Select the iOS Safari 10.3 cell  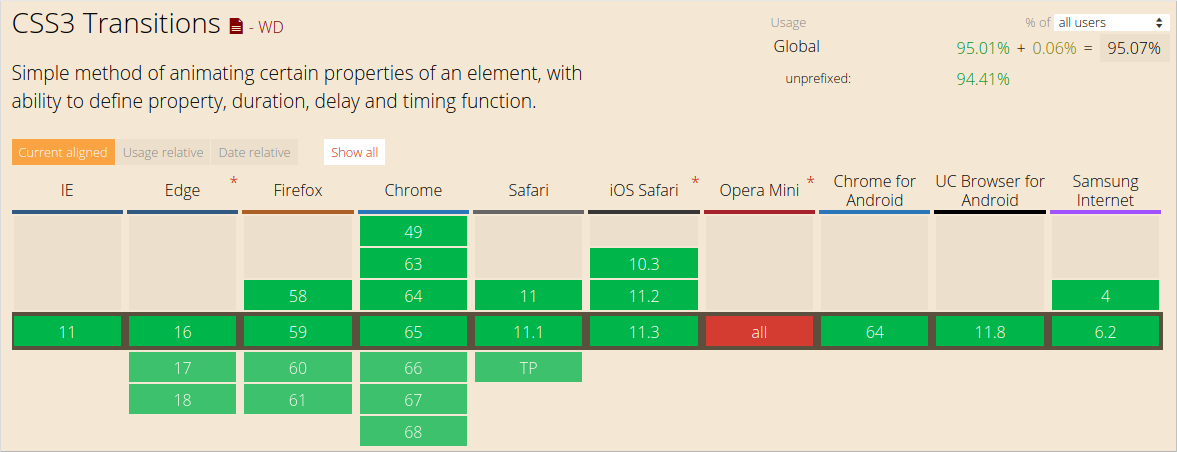tap(644, 264)
